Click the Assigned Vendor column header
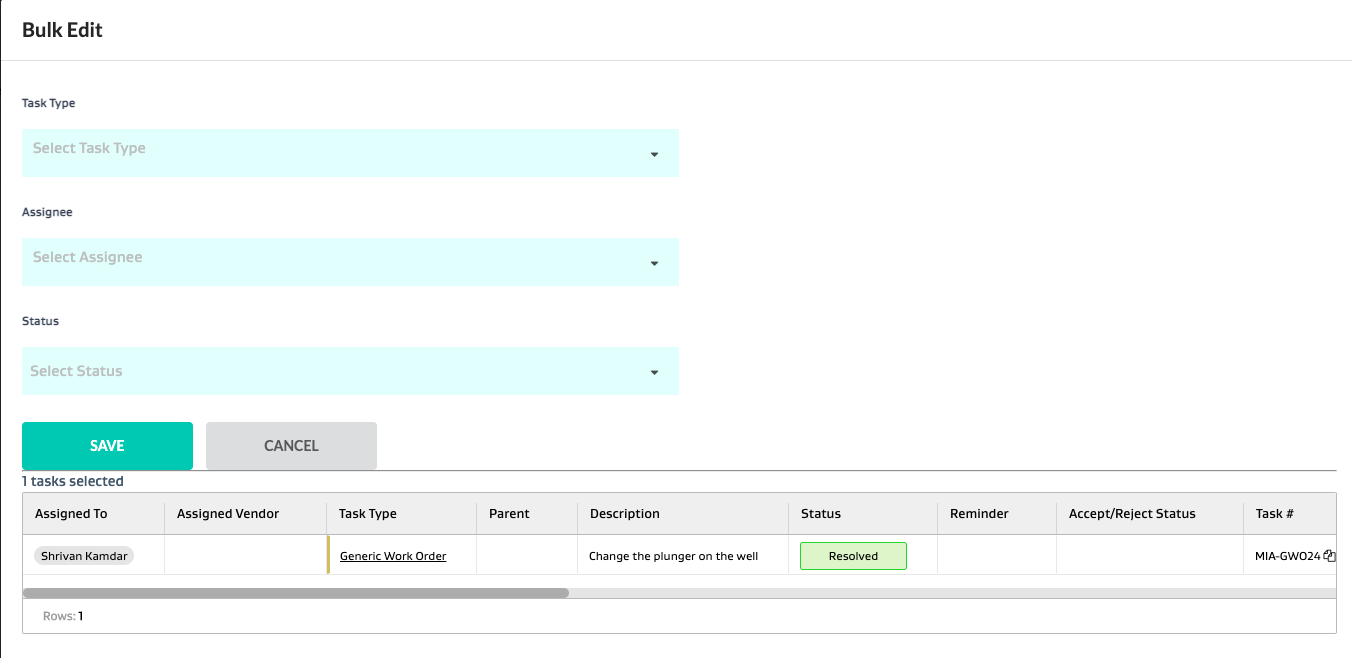 point(228,513)
